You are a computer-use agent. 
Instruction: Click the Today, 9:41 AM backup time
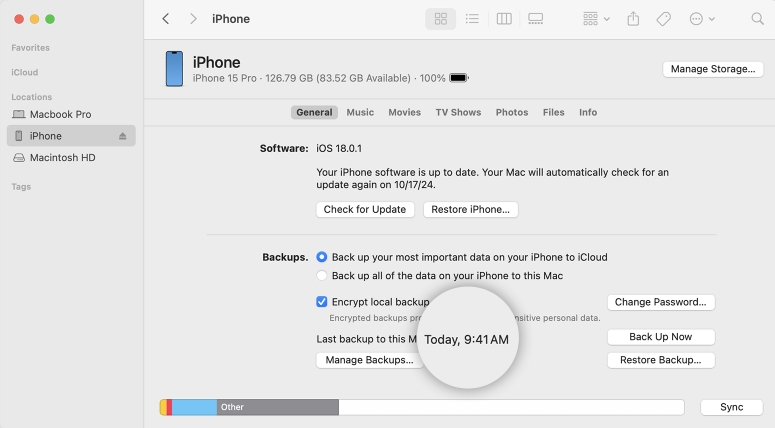point(466,340)
